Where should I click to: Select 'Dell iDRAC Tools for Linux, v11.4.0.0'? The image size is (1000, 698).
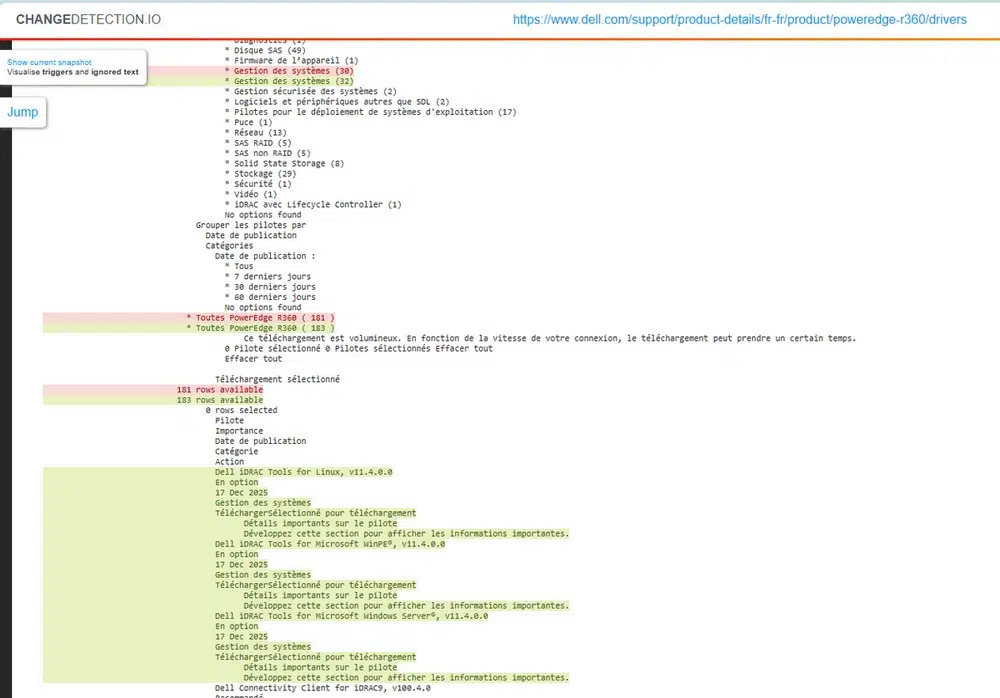click(304, 472)
